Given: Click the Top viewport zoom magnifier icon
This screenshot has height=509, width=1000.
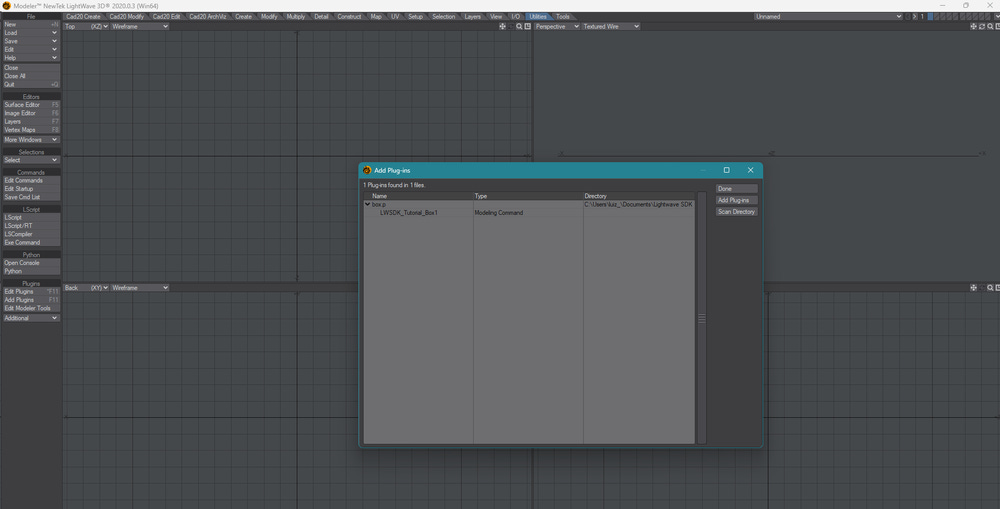Looking at the screenshot, I should (x=519, y=27).
